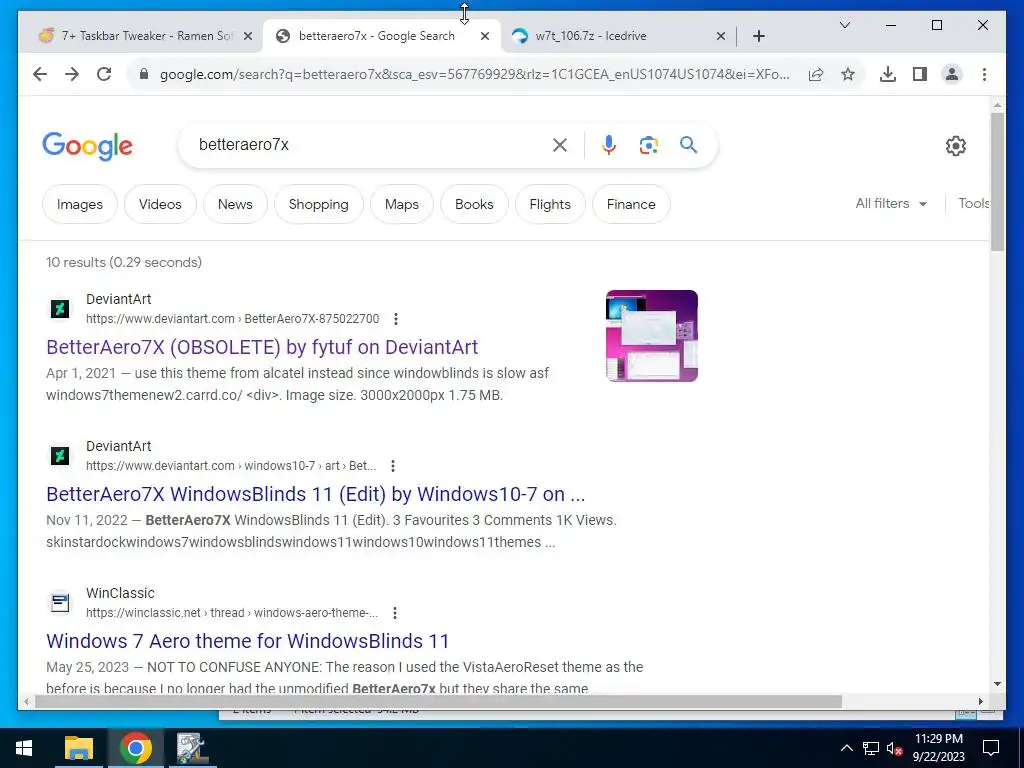Click the Chrome taskbar icon

tap(136, 748)
